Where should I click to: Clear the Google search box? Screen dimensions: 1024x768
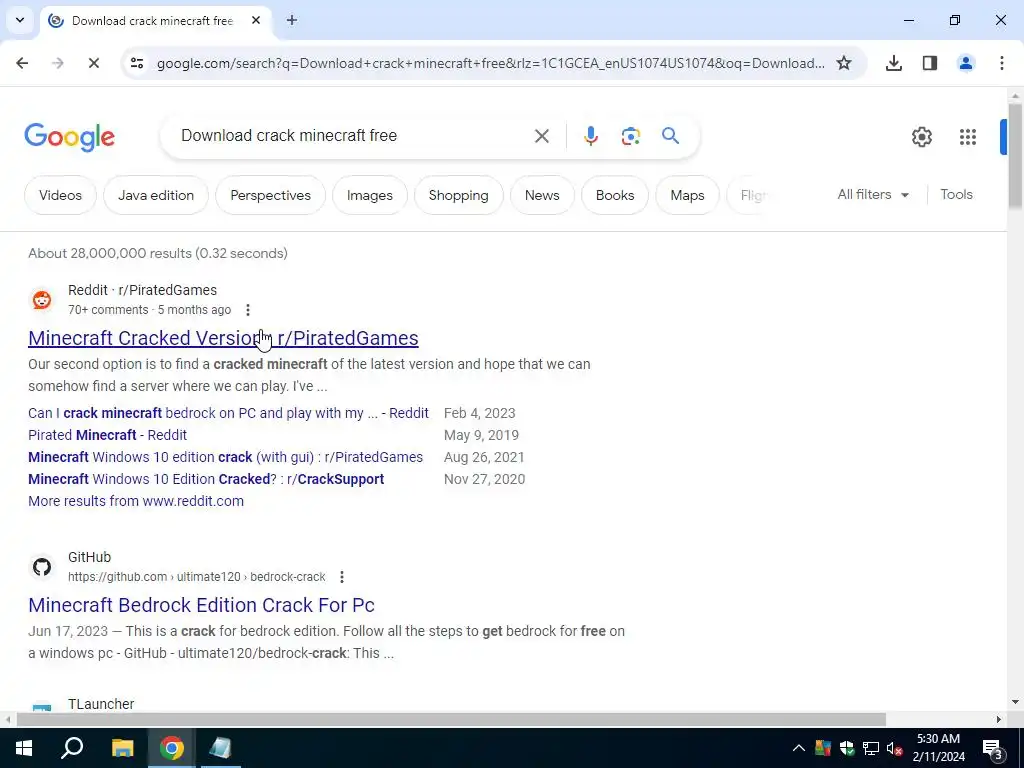coord(541,136)
